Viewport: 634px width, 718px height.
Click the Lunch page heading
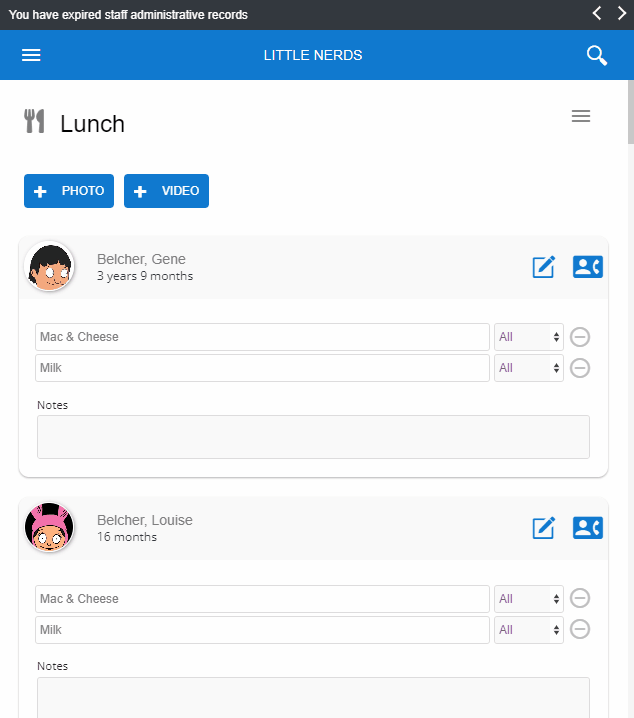(x=92, y=124)
